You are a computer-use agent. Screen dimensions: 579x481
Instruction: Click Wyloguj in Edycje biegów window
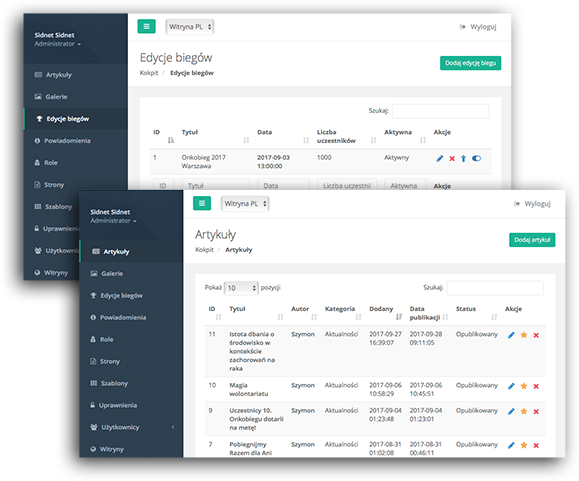[478, 27]
